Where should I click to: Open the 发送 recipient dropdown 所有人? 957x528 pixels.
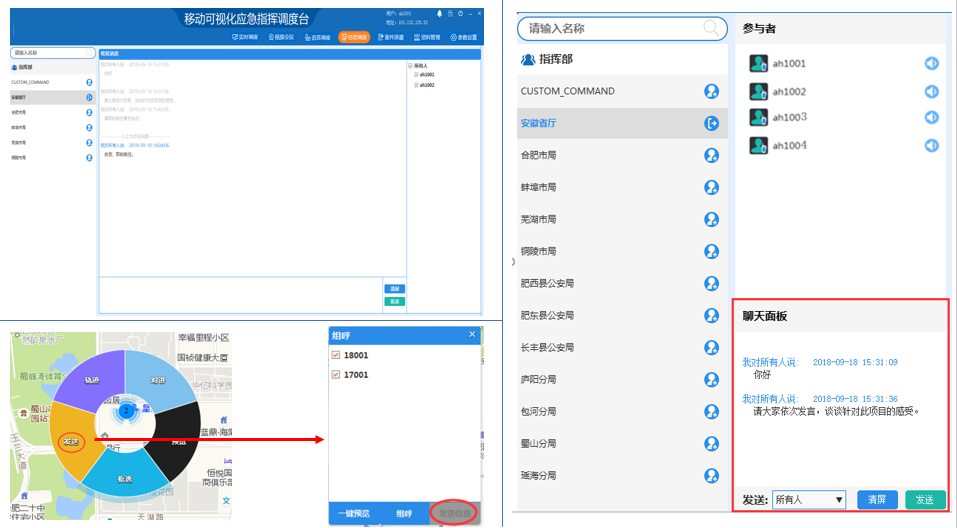tap(808, 499)
